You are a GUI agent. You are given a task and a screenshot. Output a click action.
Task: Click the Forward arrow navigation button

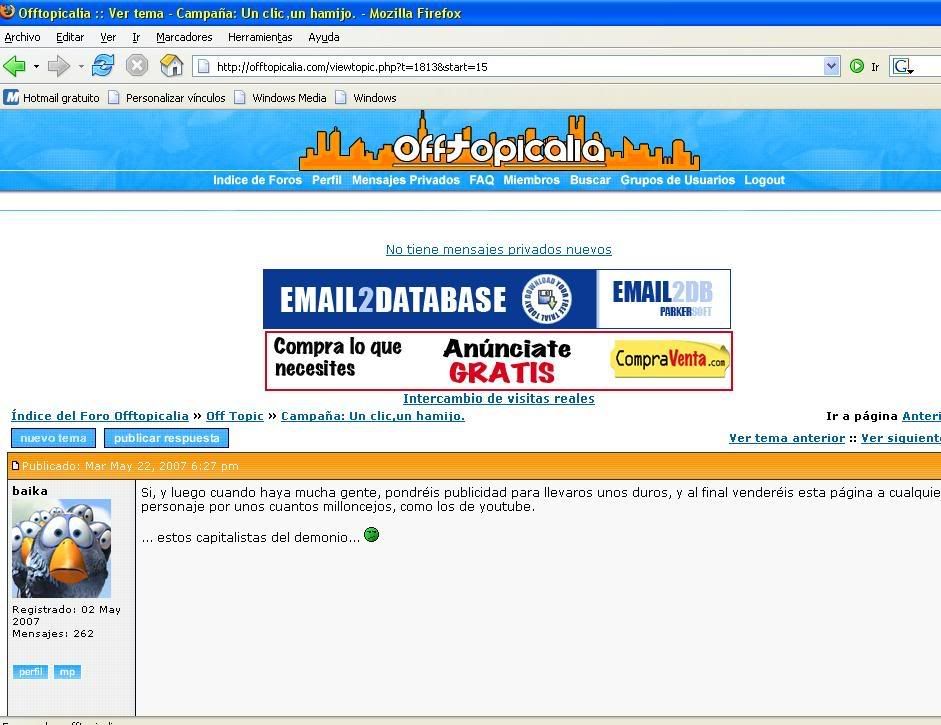point(59,66)
